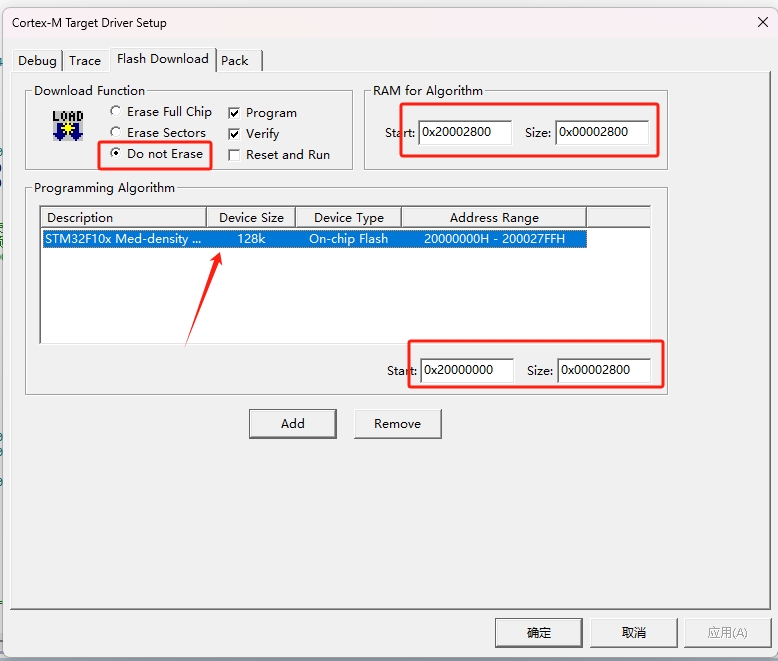
Task: Open the Pack tab
Action: pyautogui.click(x=235, y=61)
